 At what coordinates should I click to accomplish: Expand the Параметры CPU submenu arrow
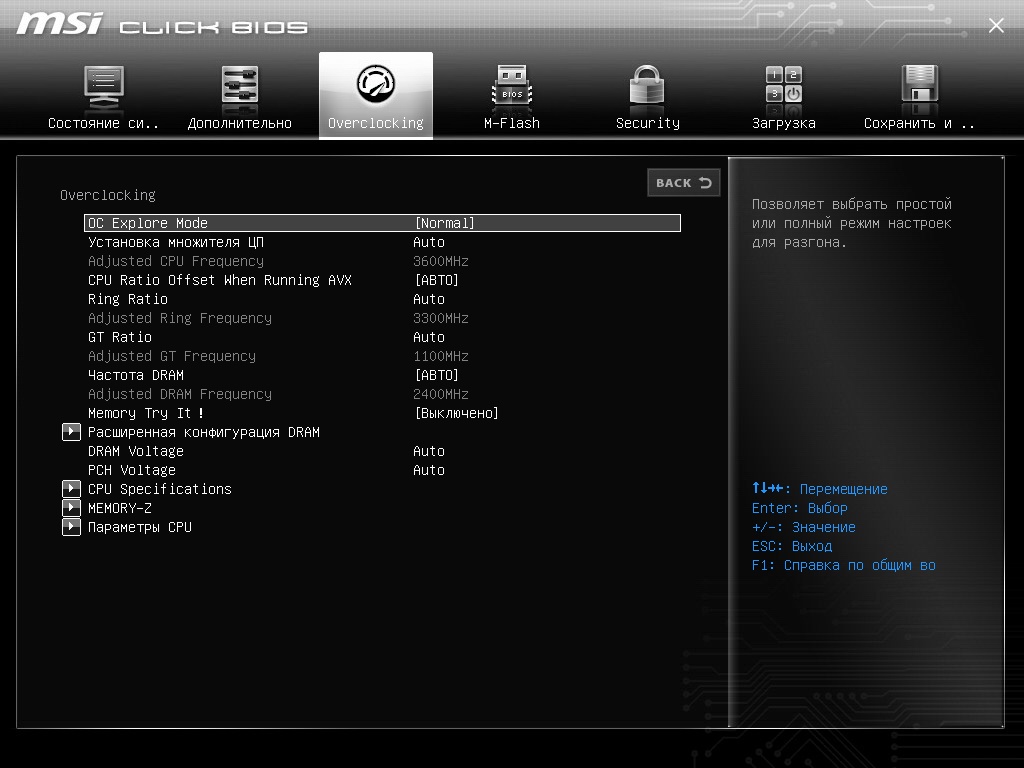point(71,526)
